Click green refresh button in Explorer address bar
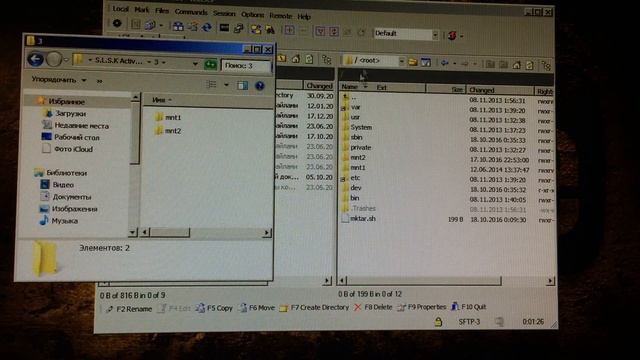Viewport: 640px width, 360px height. [x=211, y=64]
